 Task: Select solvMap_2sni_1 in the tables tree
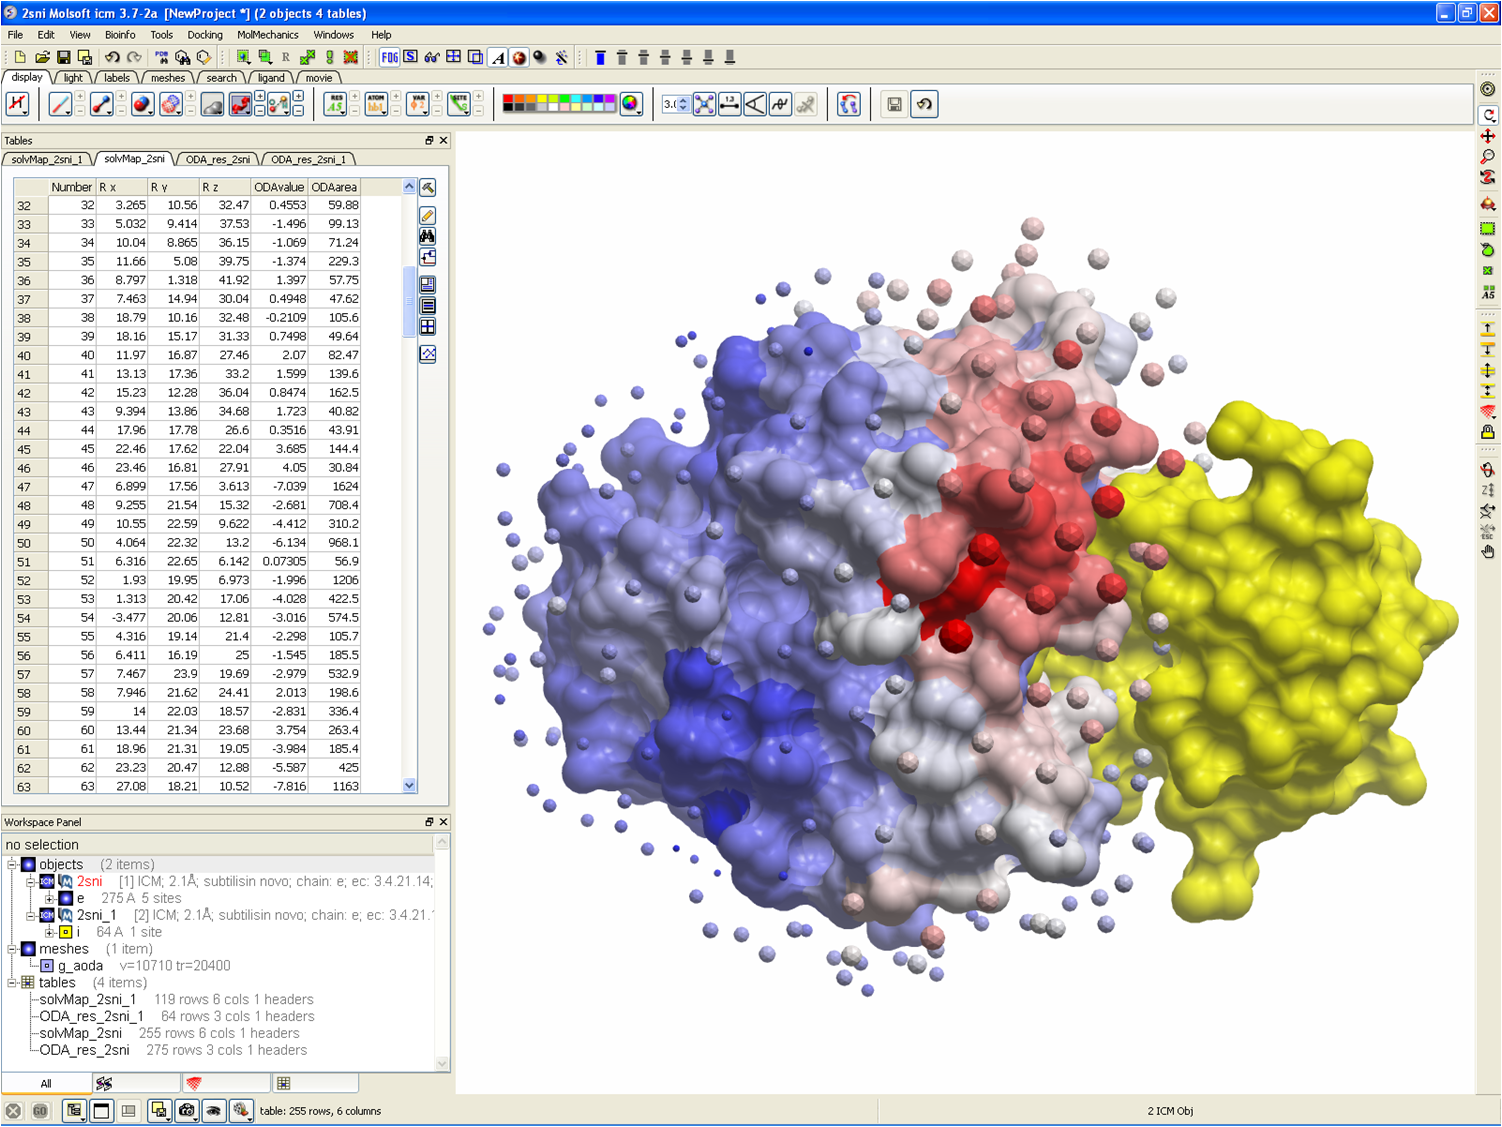[x=88, y=999]
